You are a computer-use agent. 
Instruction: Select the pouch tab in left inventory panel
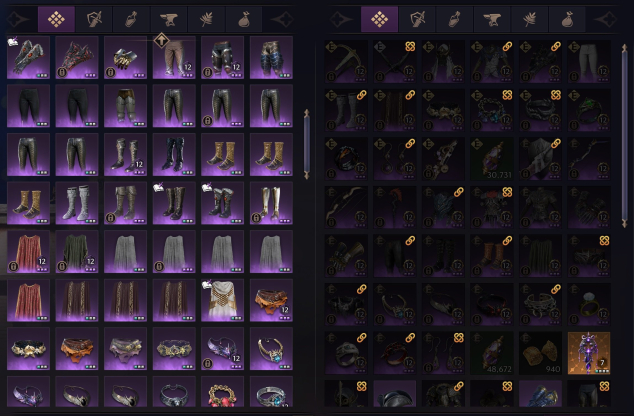pyautogui.click(x=244, y=19)
